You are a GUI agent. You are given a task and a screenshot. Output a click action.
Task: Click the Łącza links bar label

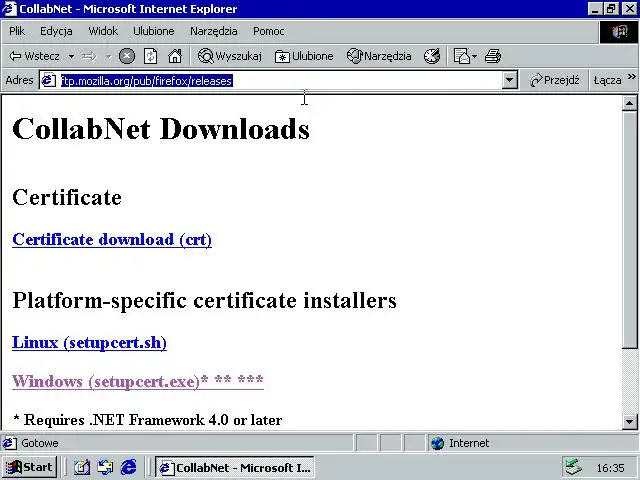[607, 80]
